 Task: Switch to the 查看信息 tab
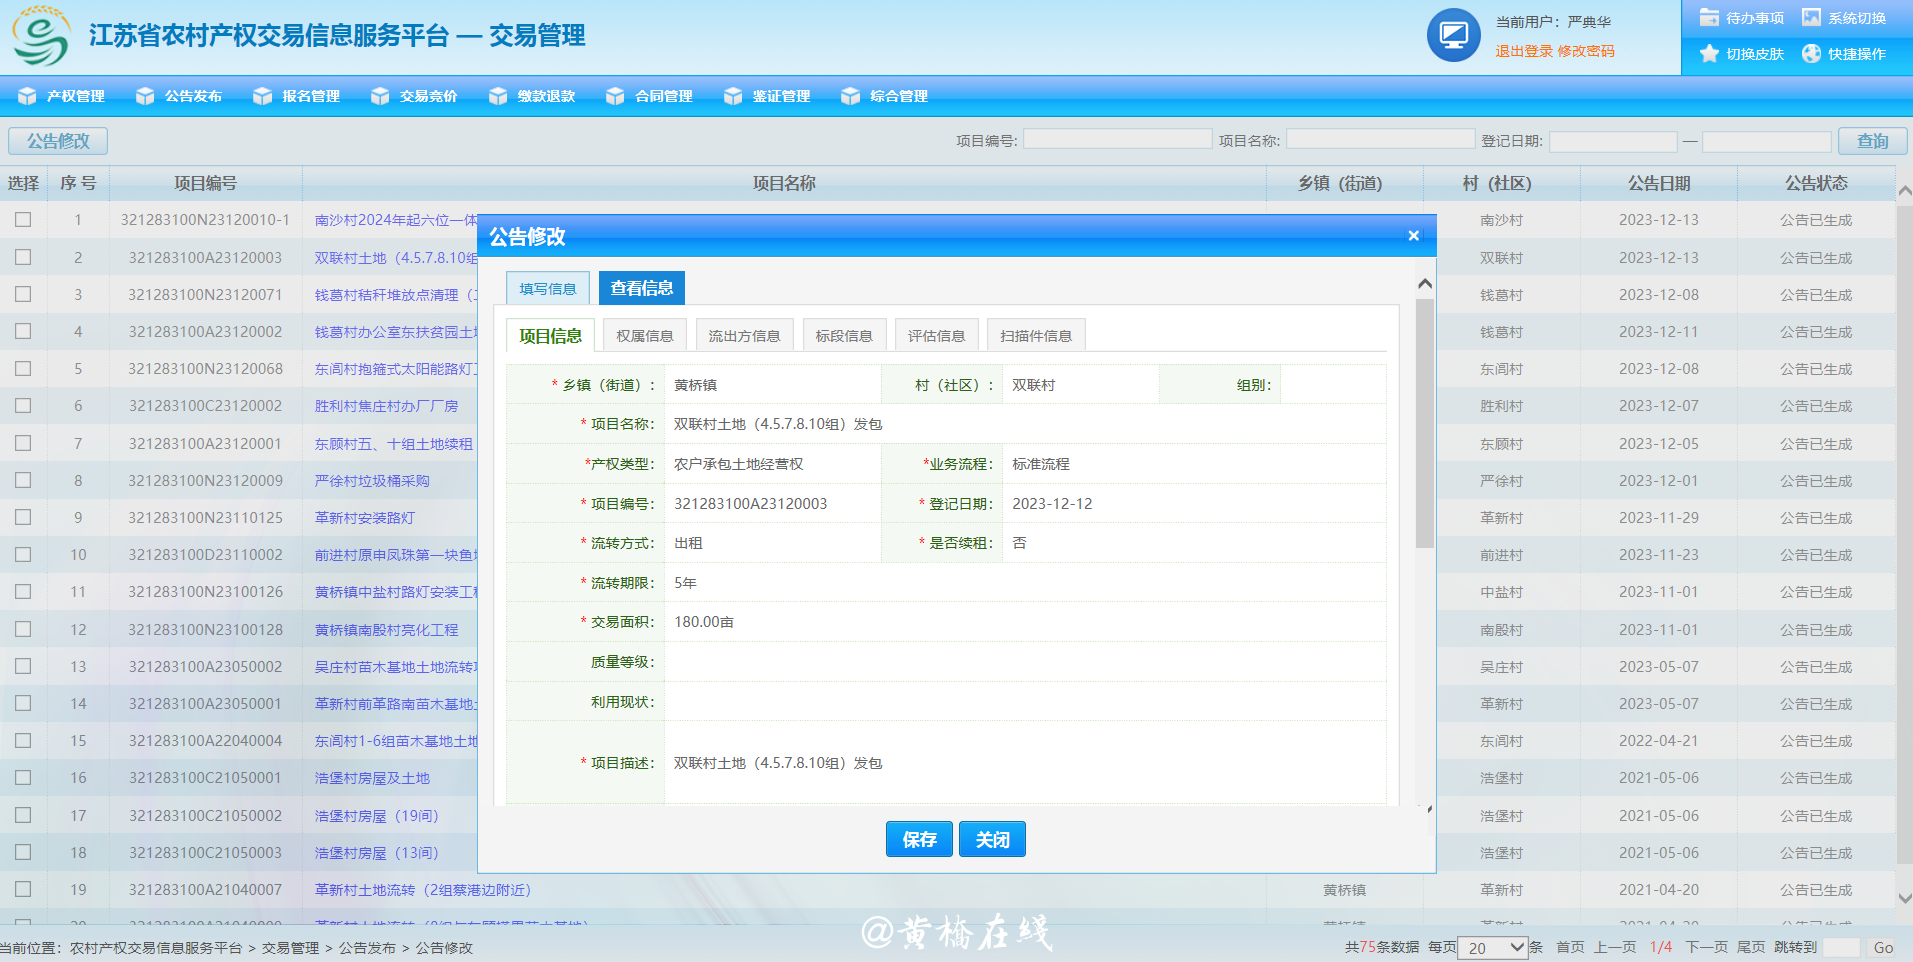pyautogui.click(x=642, y=288)
